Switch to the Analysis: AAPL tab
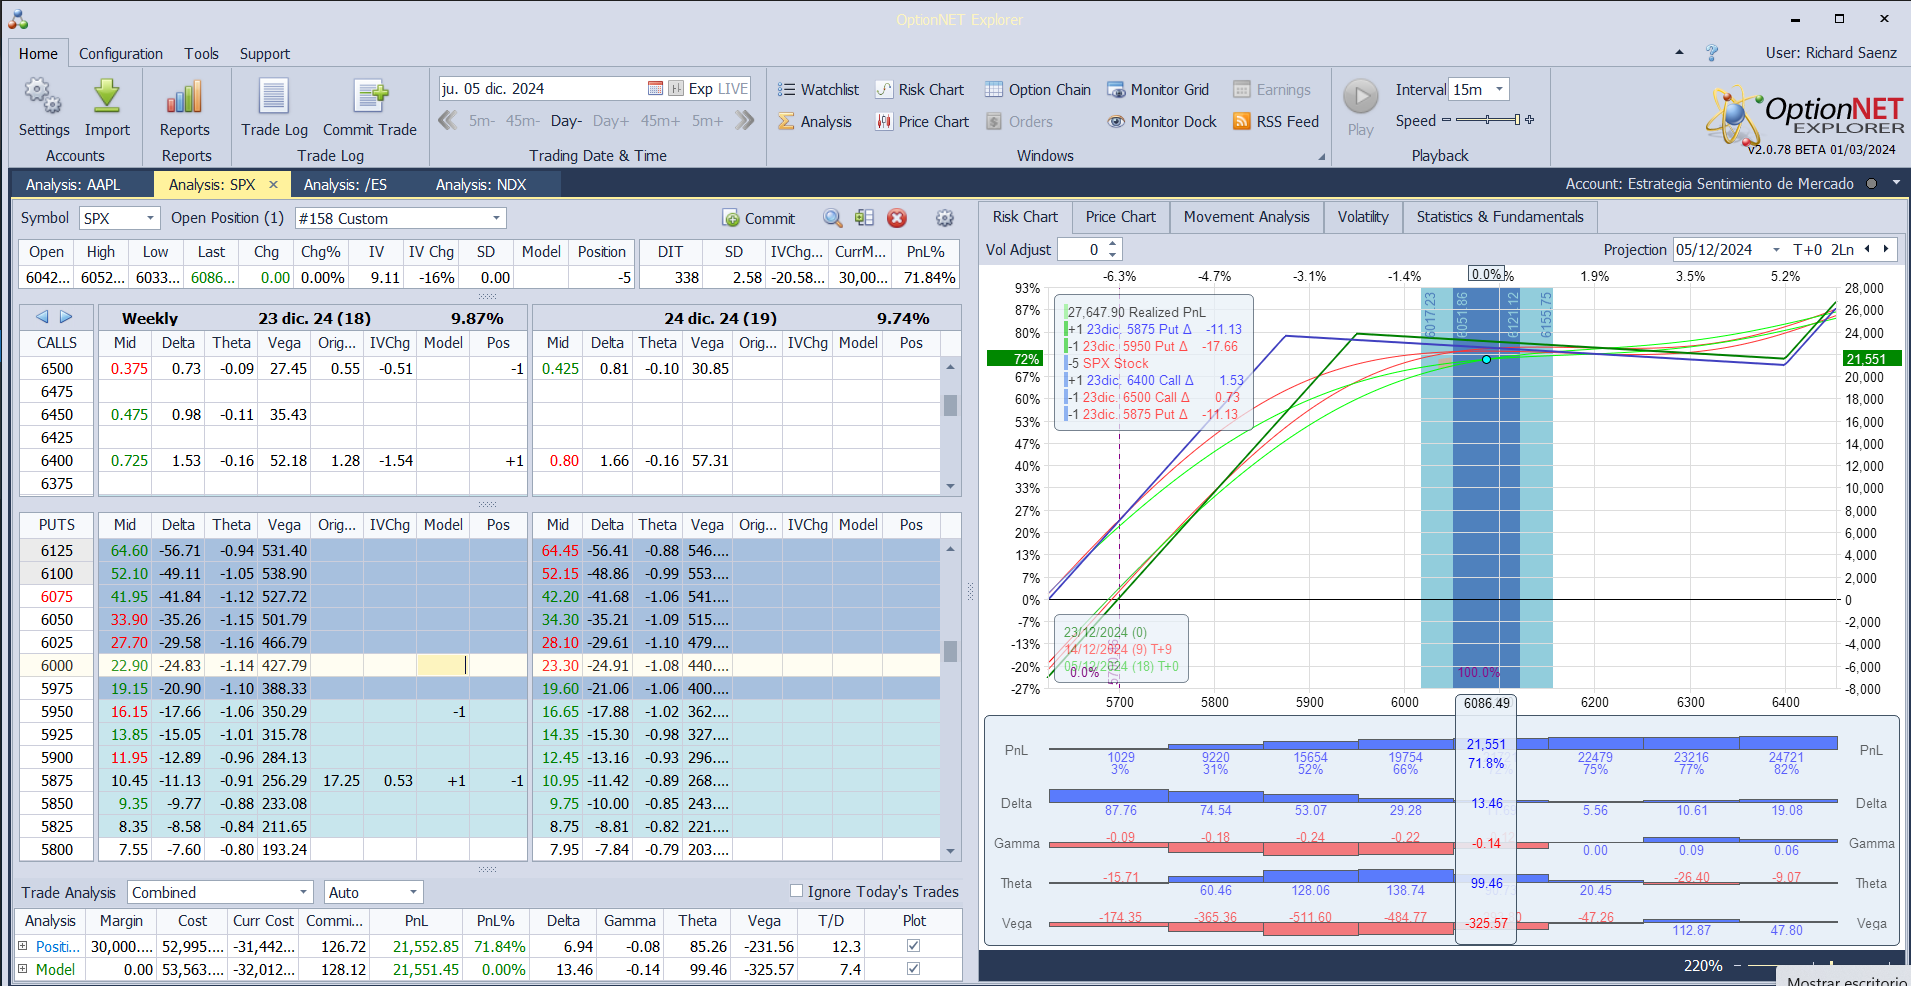Viewport: 1911px width, 986px height. click(73, 184)
